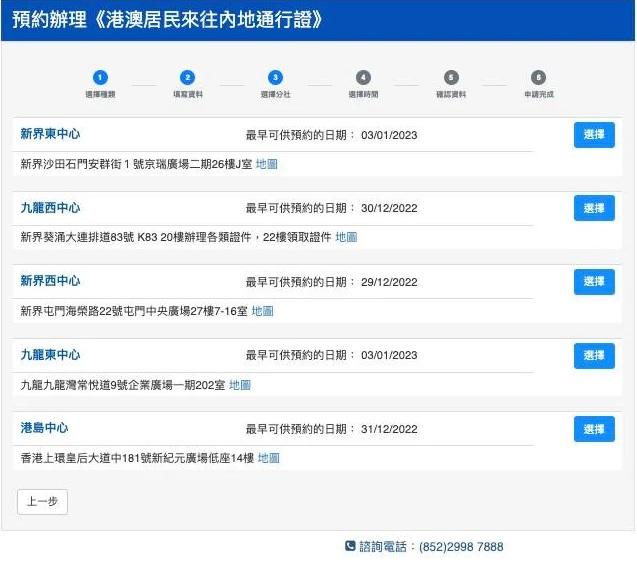The height and width of the screenshot is (562, 637).
Task: Choose 新界西中心 with its 選擇 button
Action: click(x=594, y=282)
